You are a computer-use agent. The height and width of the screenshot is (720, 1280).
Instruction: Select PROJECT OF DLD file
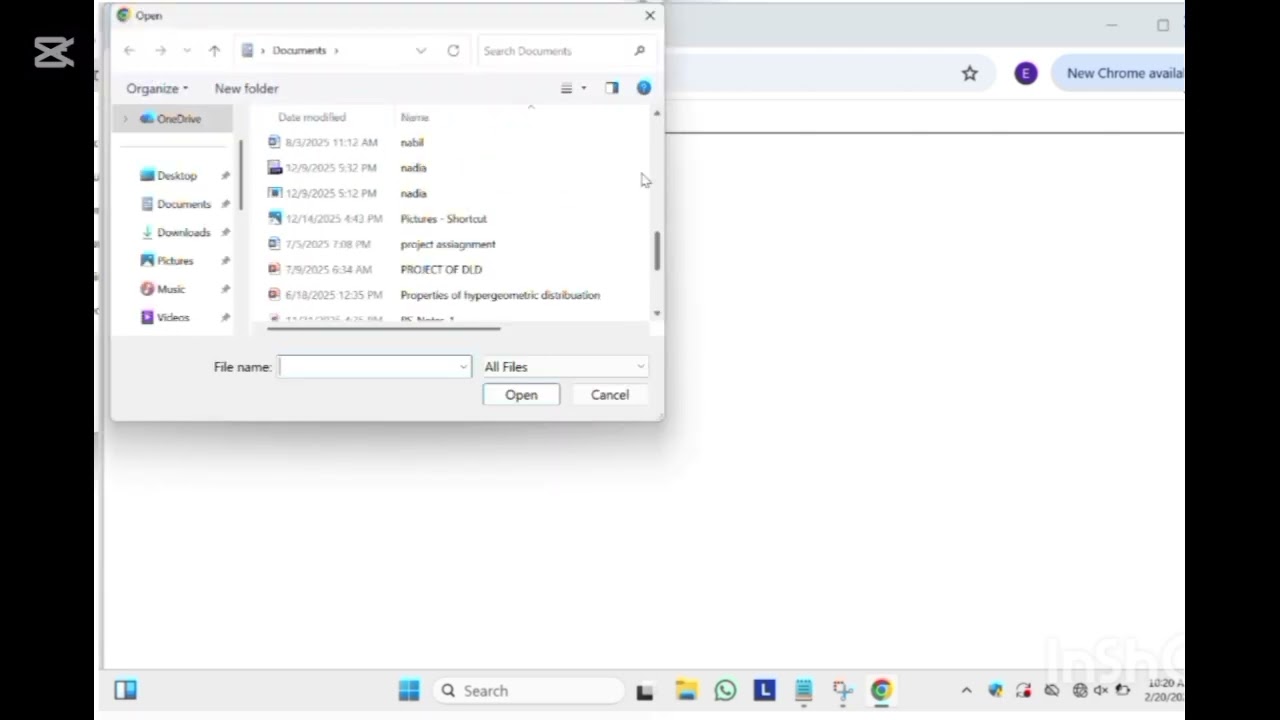(x=441, y=270)
